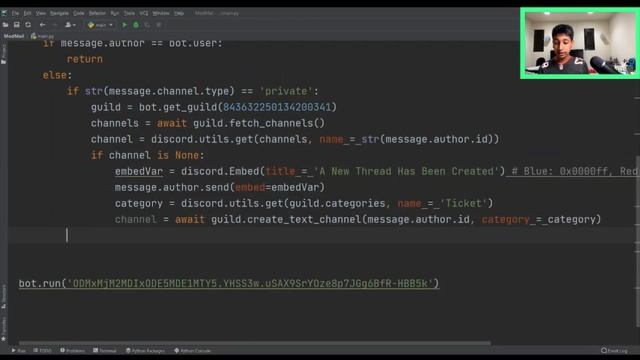Open the File menu
Viewport: 640px width, 360px height.
click(x=15, y=13)
